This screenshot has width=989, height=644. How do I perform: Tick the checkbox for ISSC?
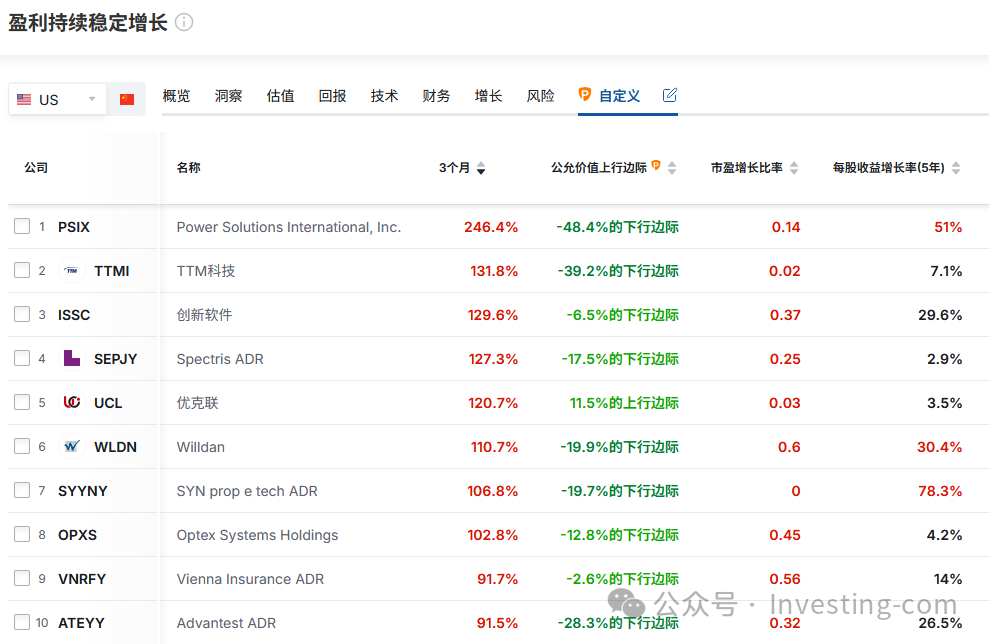click(22, 315)
